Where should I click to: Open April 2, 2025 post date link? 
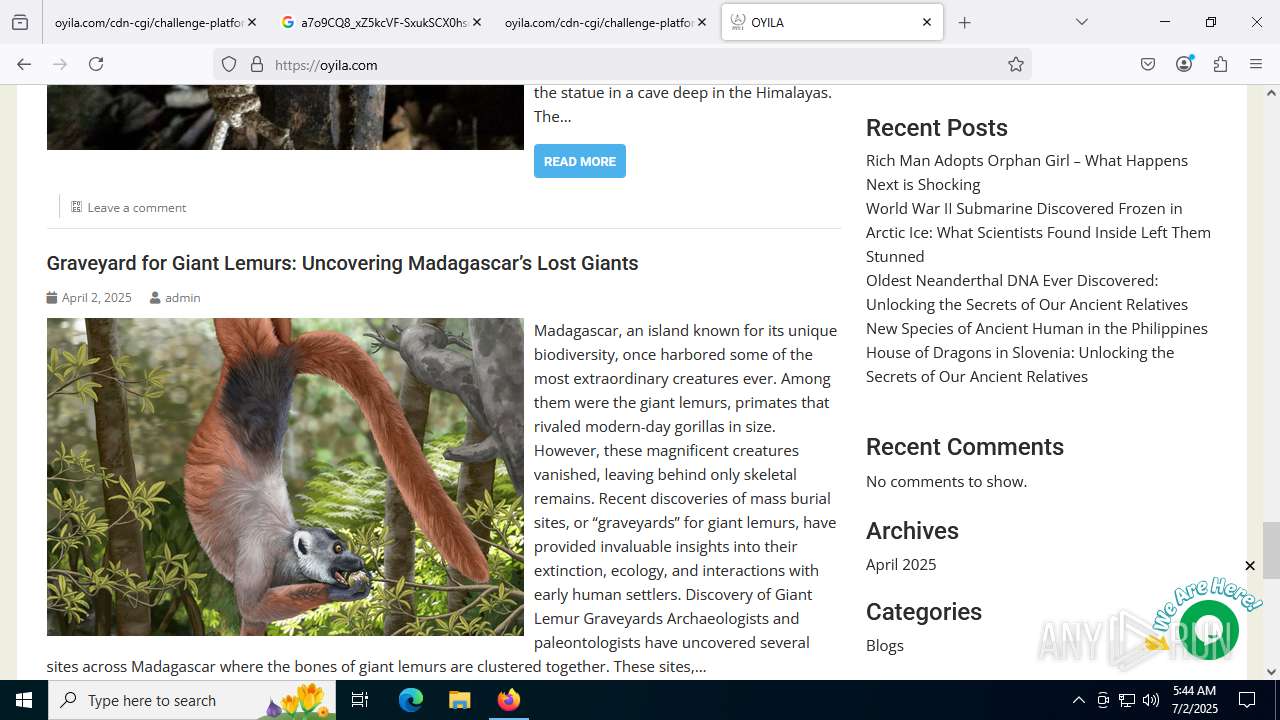pos(96,298)
